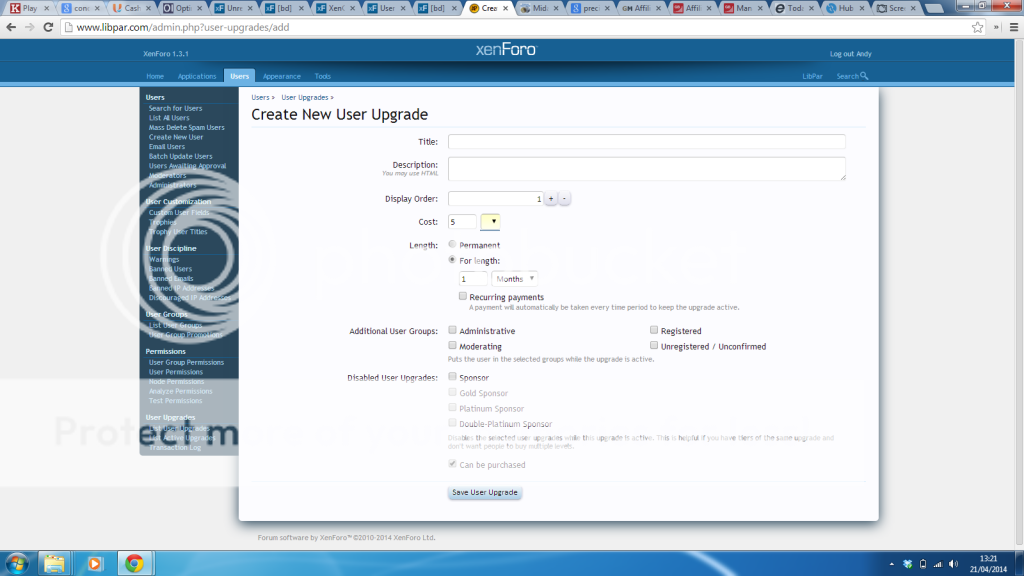This screenshot has height=576, width=1024.
Task: Open Chrome from the taskbar
Action: pos(135,563)
